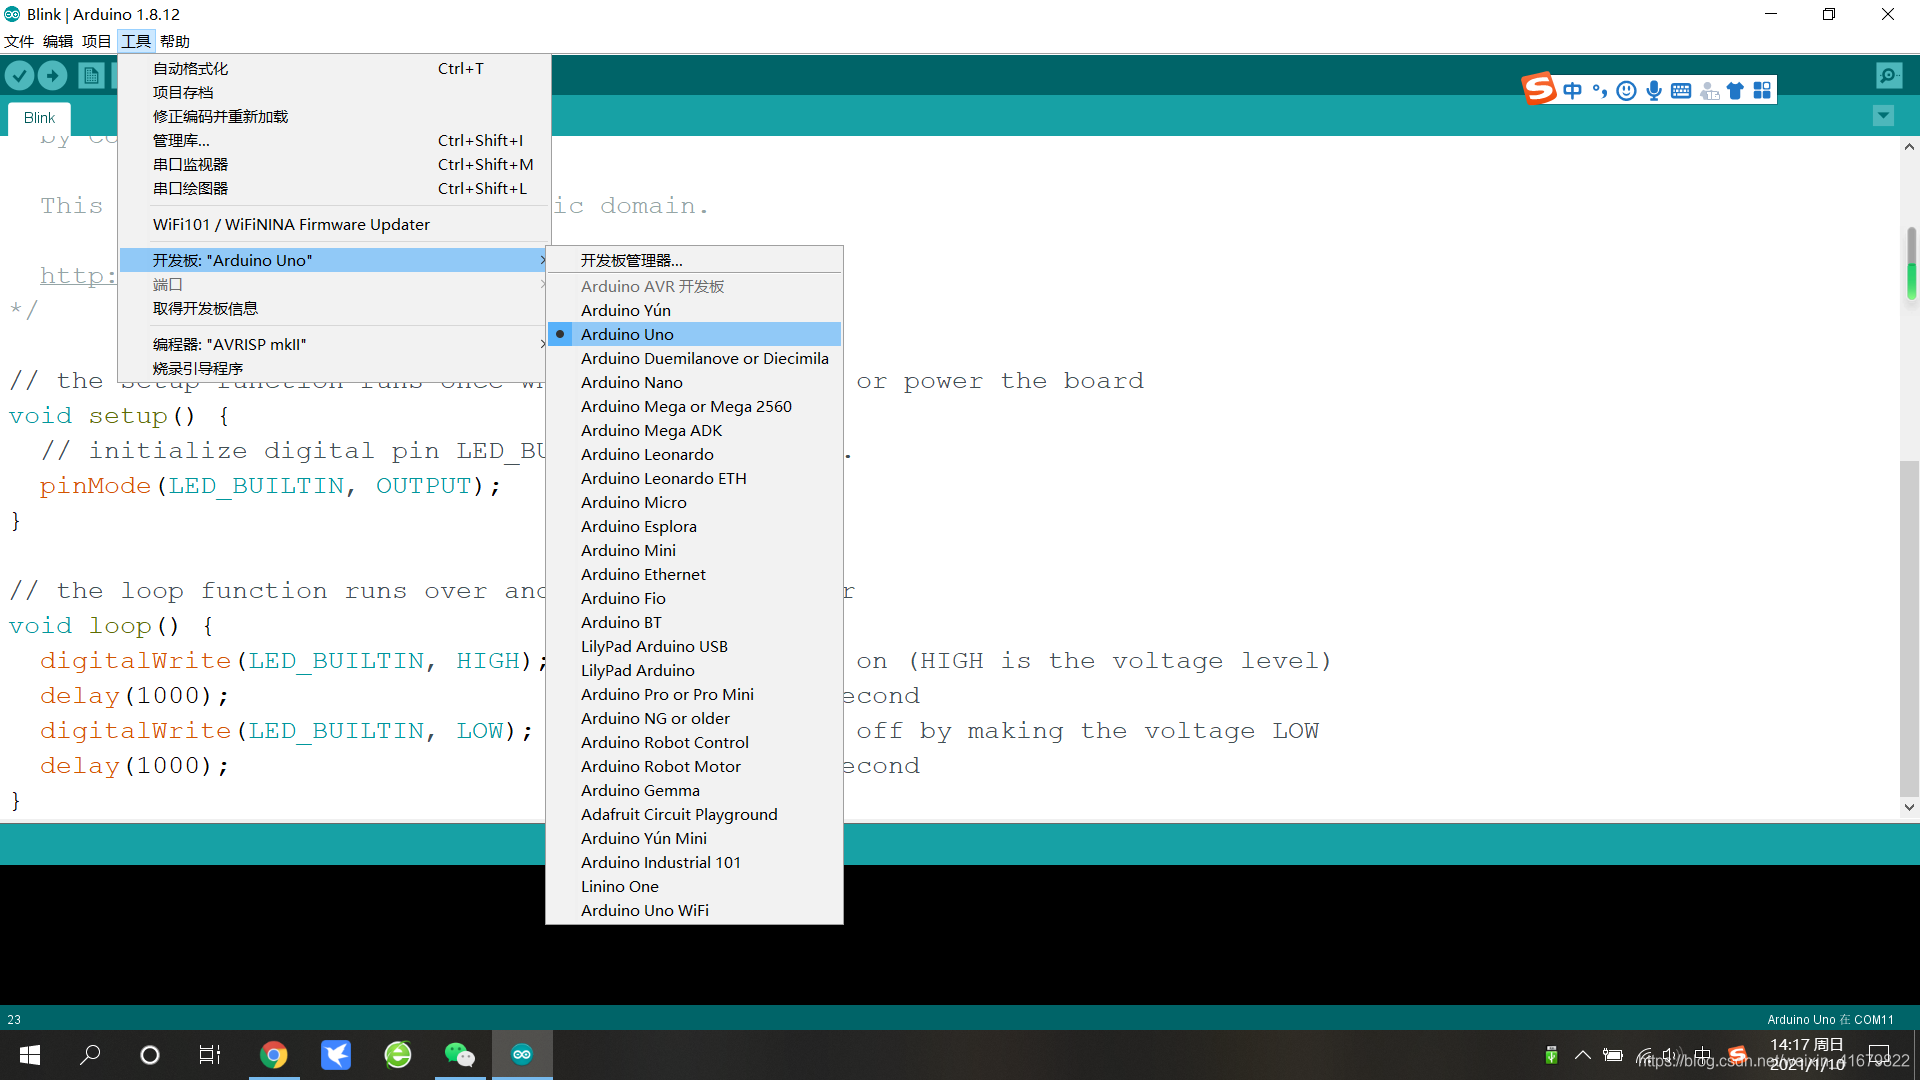
Task: Choose 项目存档 menu entry
Action: pyautogui.click(x=335, y=92)
